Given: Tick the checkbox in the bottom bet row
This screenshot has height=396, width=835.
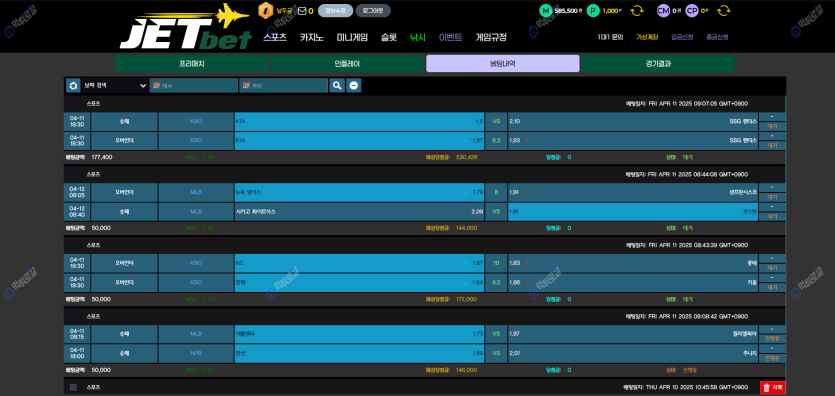Looking at the screenshot, I should [x=73, y=387].
